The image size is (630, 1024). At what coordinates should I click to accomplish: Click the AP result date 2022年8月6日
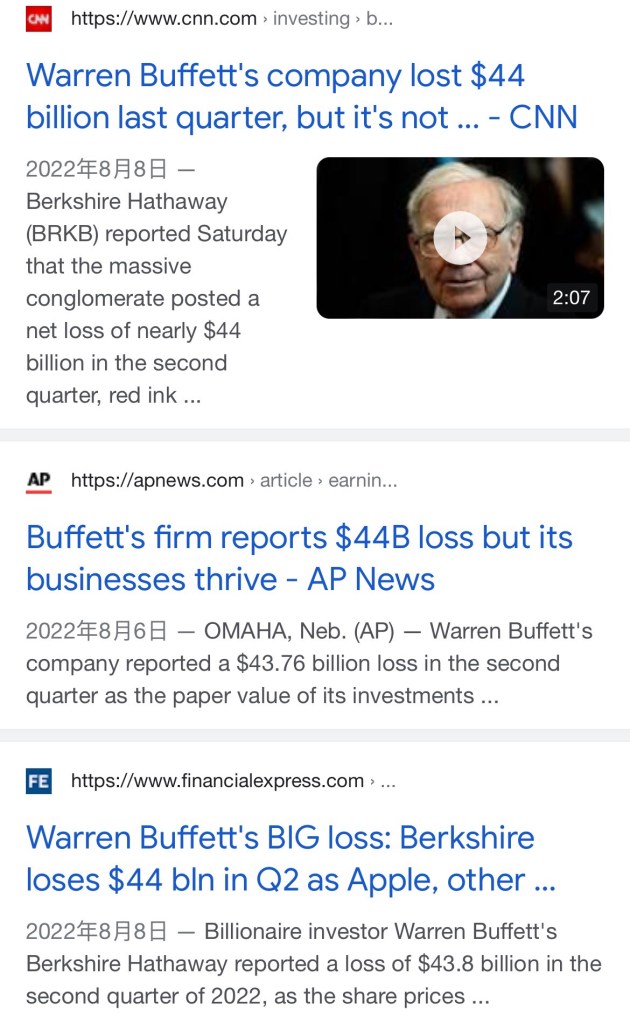point(95,631)
